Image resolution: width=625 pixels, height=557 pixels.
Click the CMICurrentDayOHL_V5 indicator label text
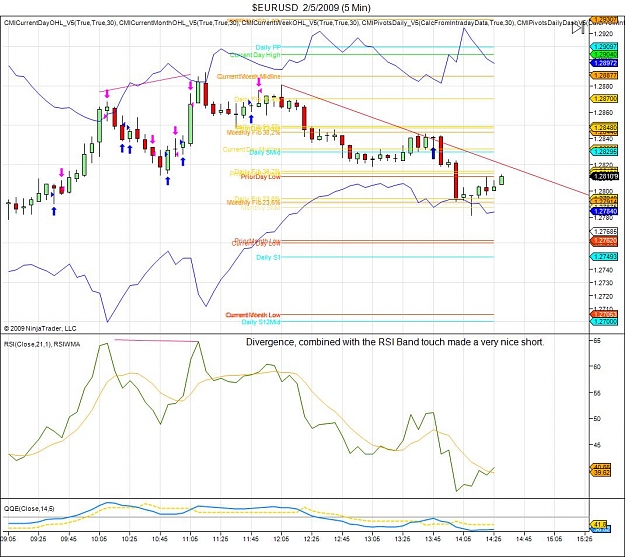pos(60,23)
